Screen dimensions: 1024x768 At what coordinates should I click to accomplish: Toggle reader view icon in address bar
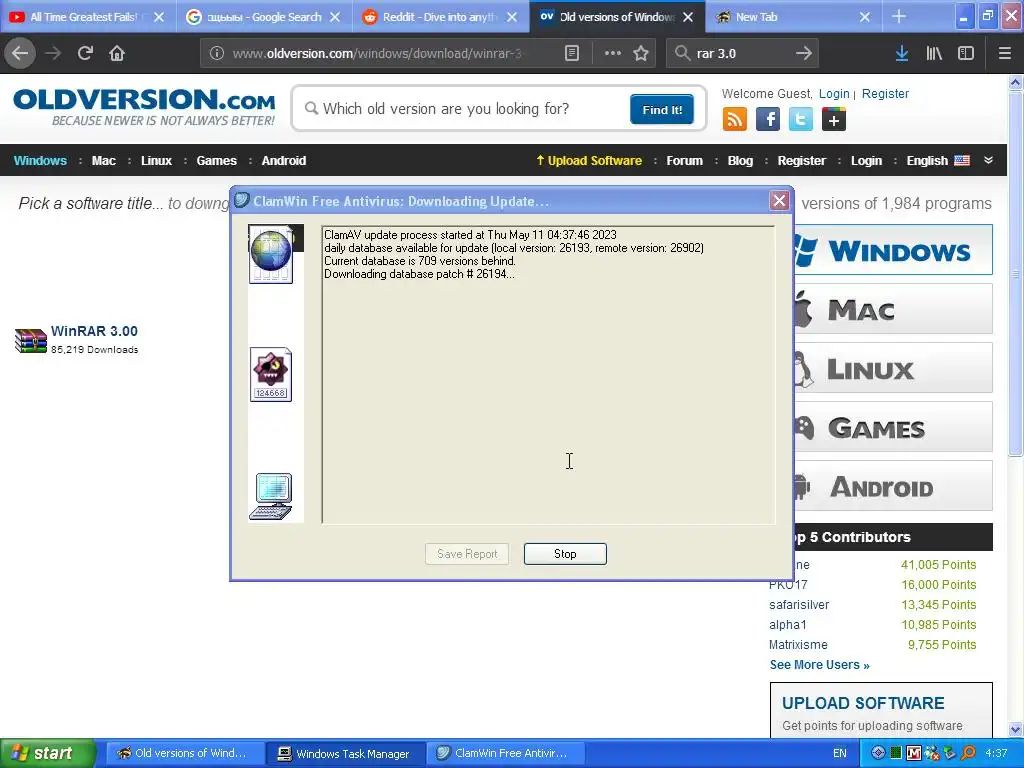(571, 54)
